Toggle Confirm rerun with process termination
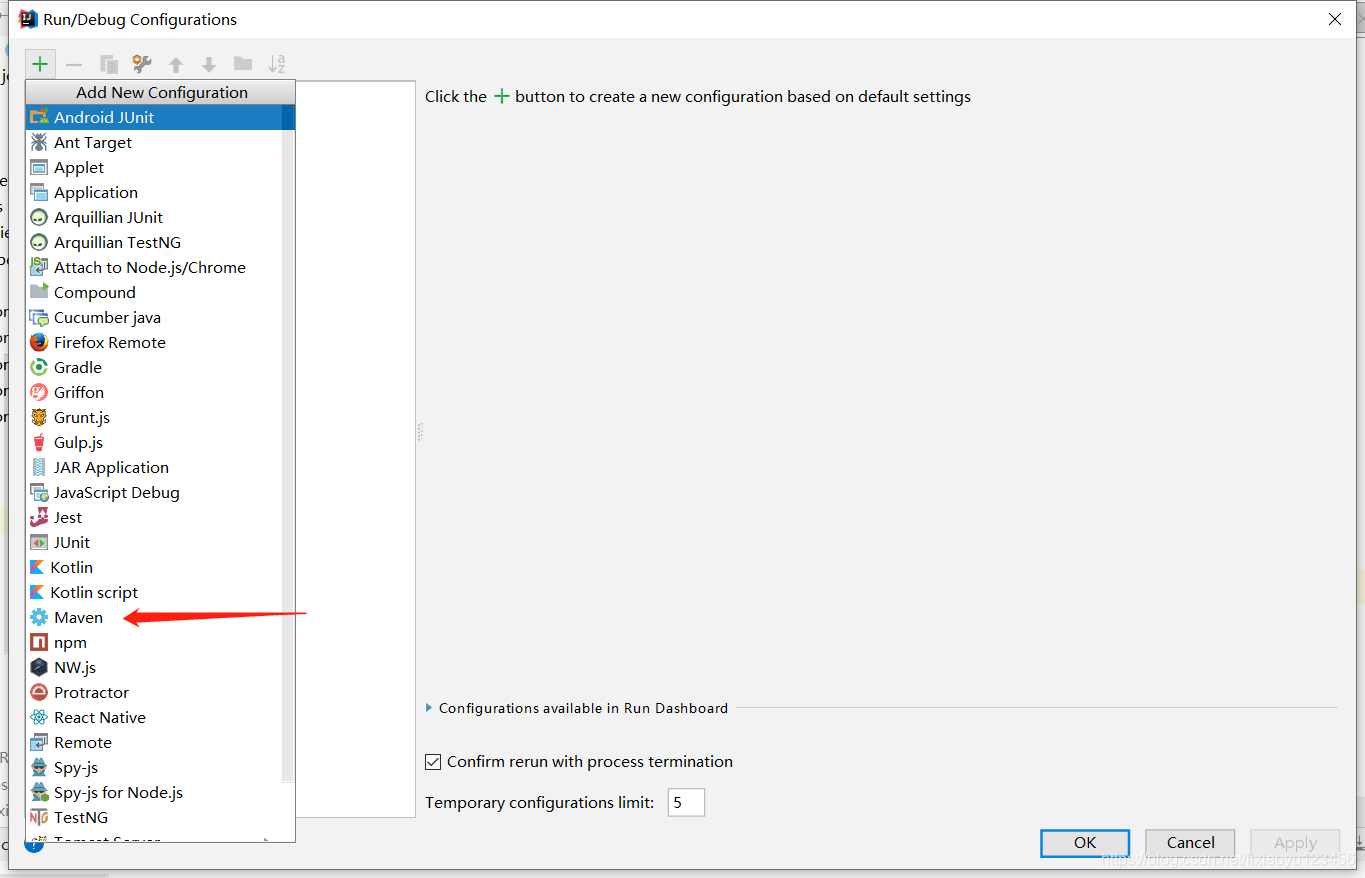The image size is (1365, 878). tap(433, 762)
